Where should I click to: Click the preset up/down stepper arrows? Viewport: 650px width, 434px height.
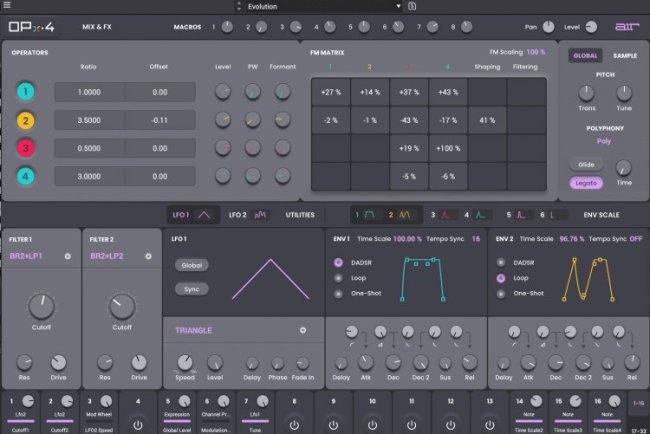239,6
